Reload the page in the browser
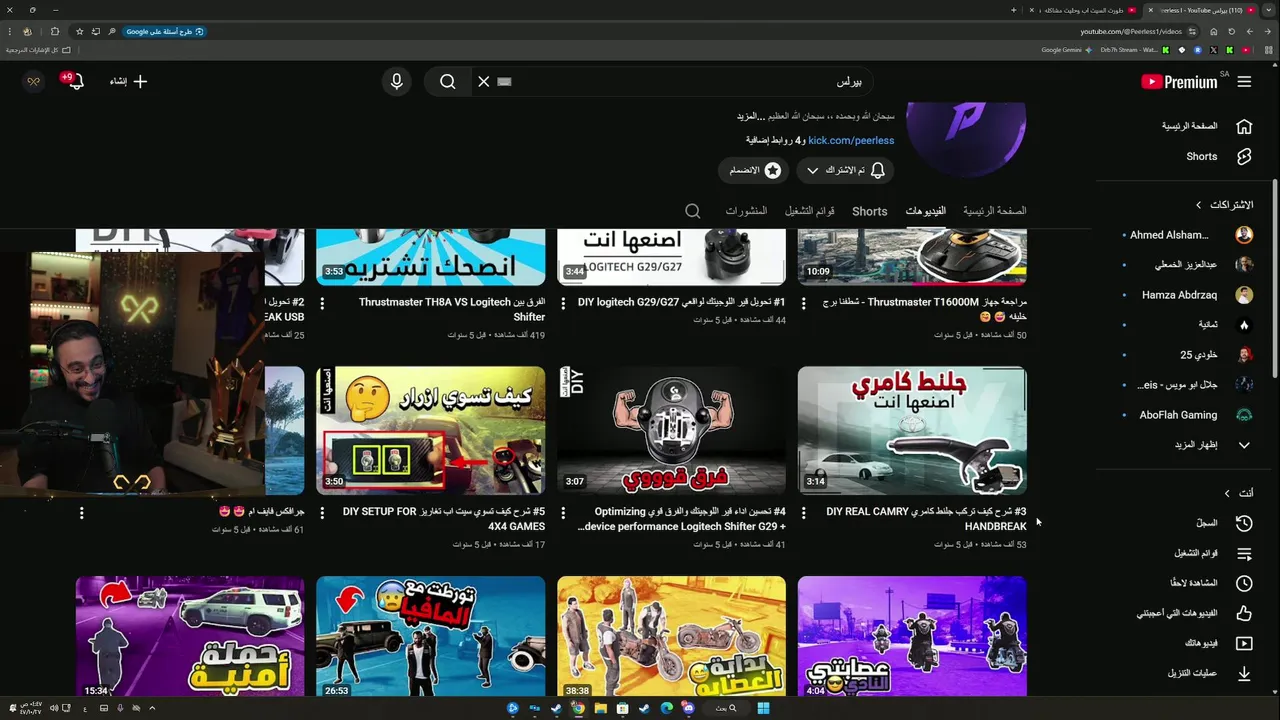 tap(1232, 31)
